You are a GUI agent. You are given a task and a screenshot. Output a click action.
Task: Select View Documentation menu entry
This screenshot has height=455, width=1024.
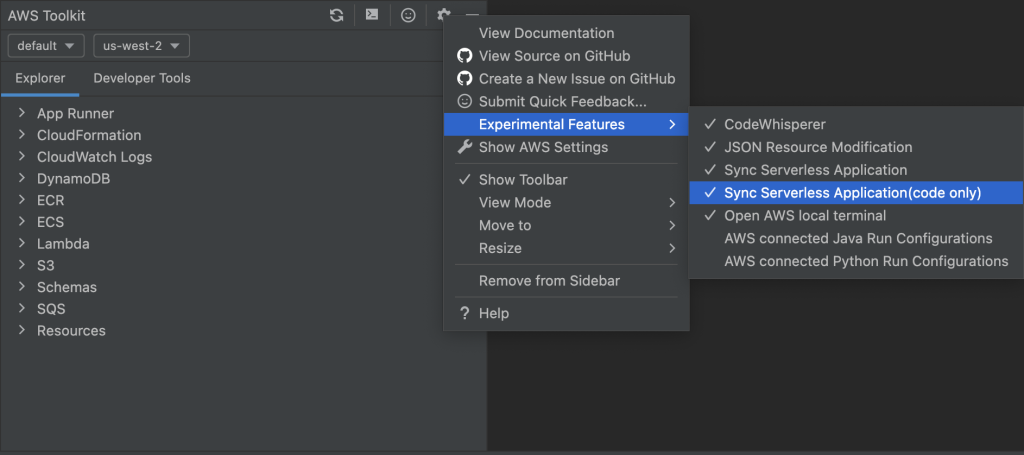(x=566, y=33)
